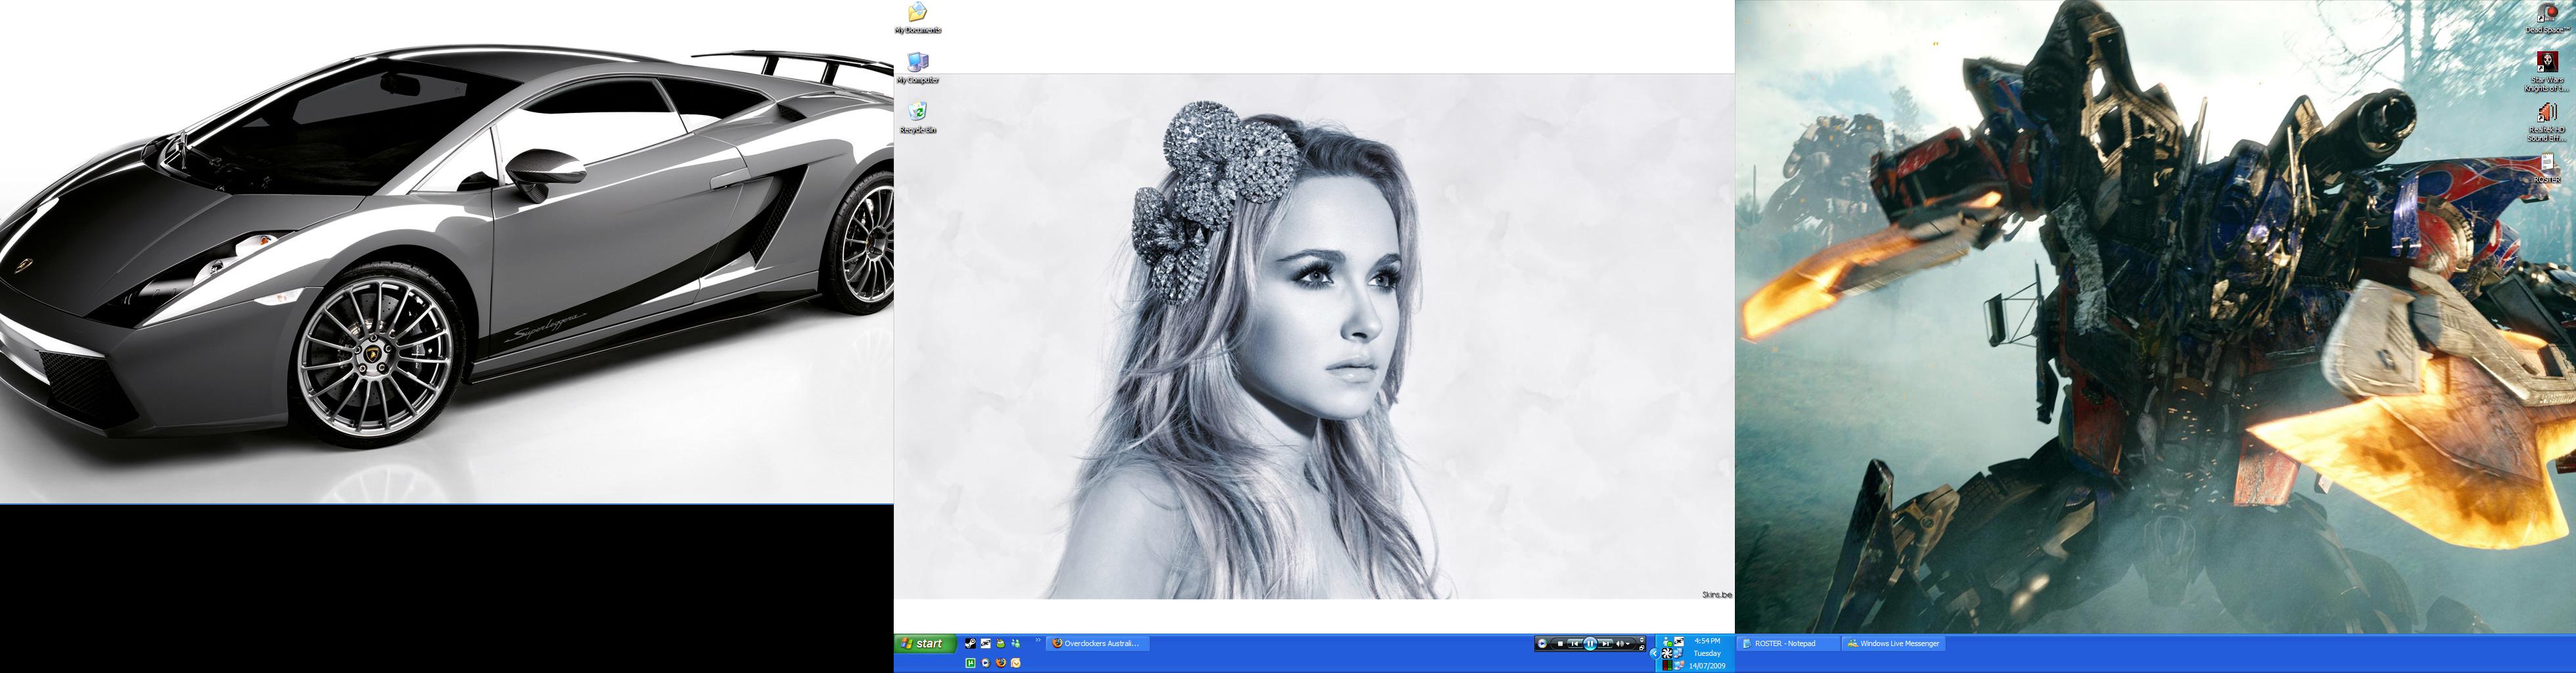Open Windows Messenger Quick Launch icon
2576x673 pixels.
(x=1016, y=644)
